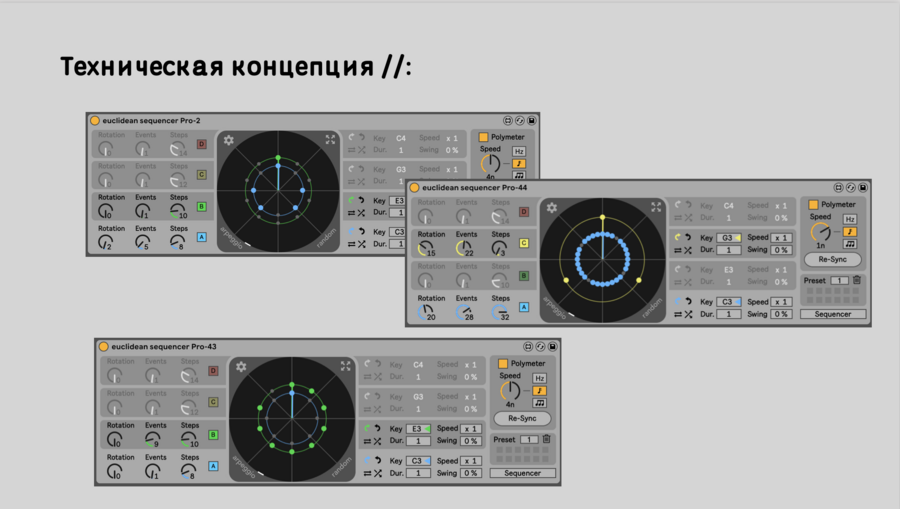The image size is (900, 509).
Task: Select Hz speed mode in Pro-43
Action: click(539, 378)
